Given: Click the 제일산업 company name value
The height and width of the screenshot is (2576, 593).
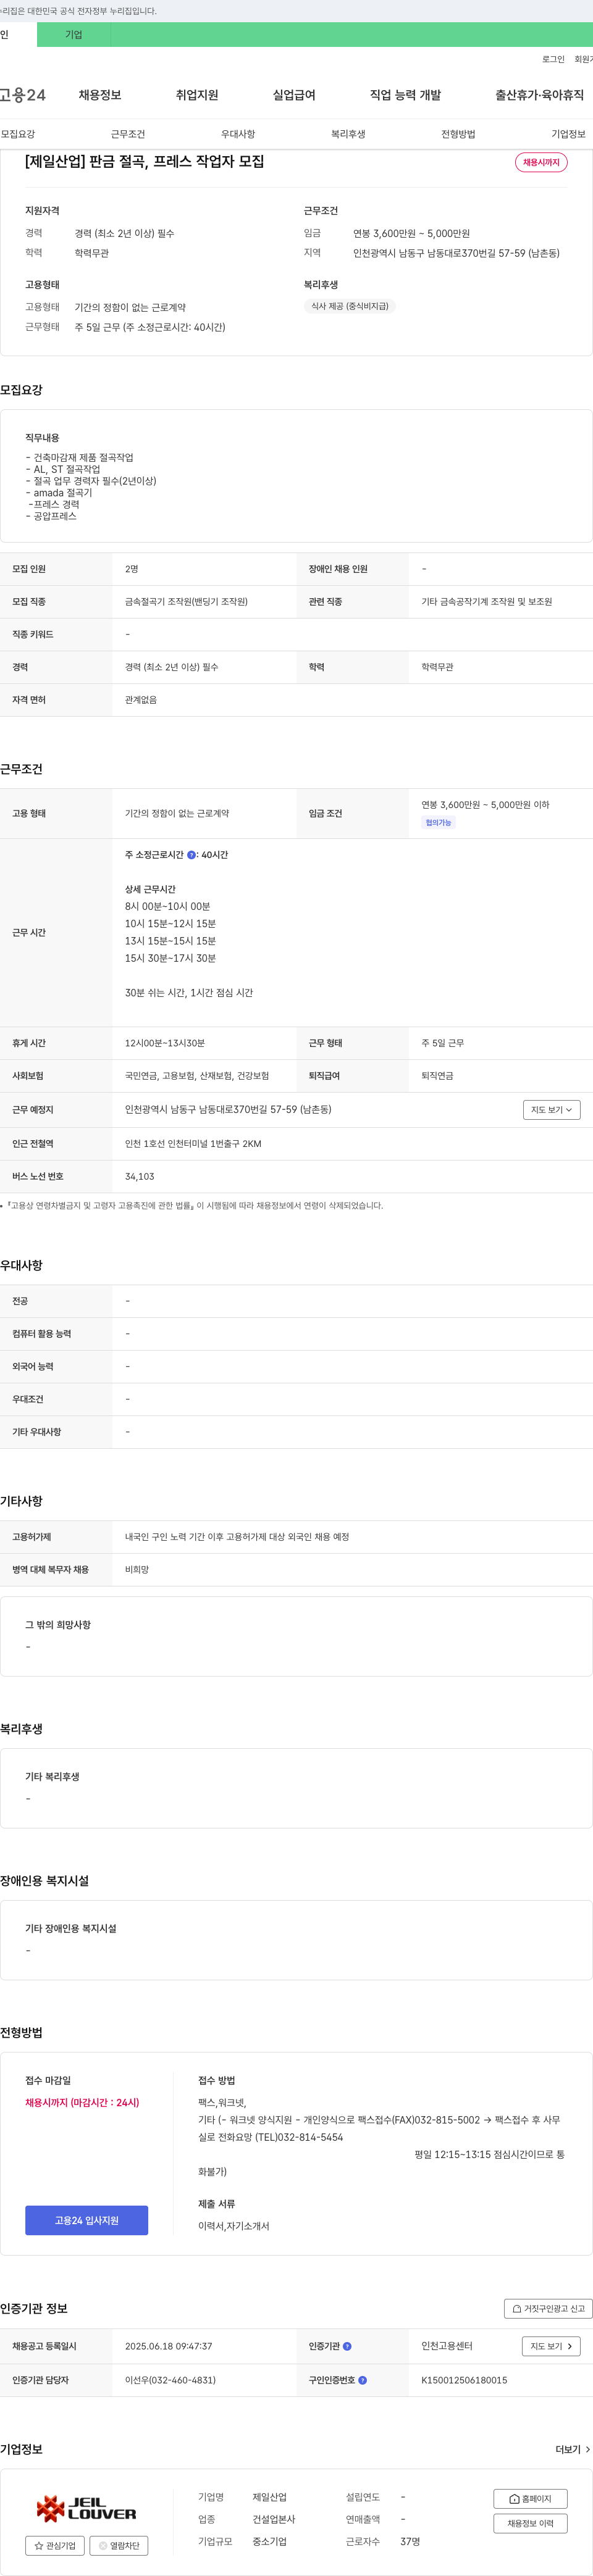Looking at the screenshot, I should pos(269,2497).
